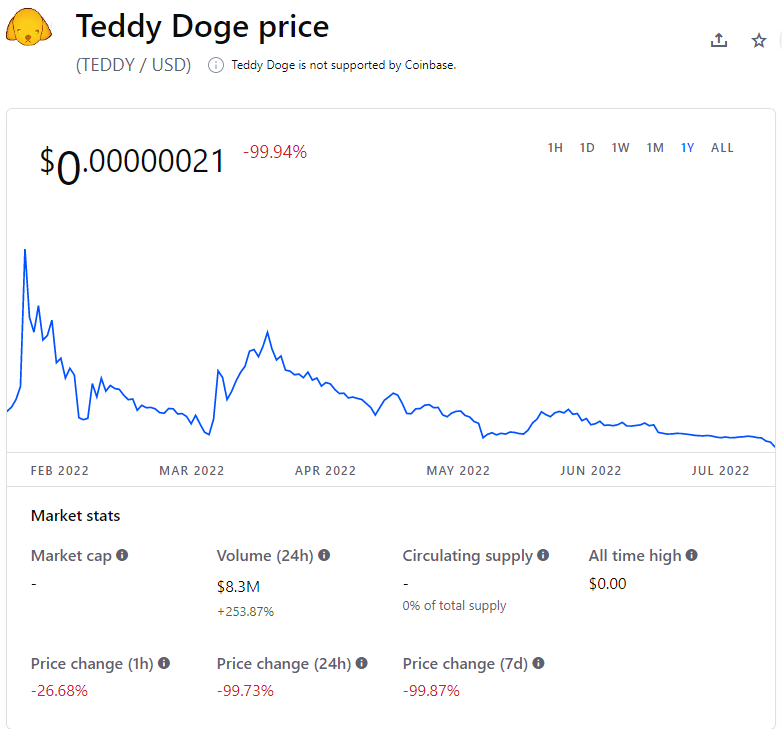The image size is (782, 729).
Task: Click the All time high info icon
Action: coord(691,555)
